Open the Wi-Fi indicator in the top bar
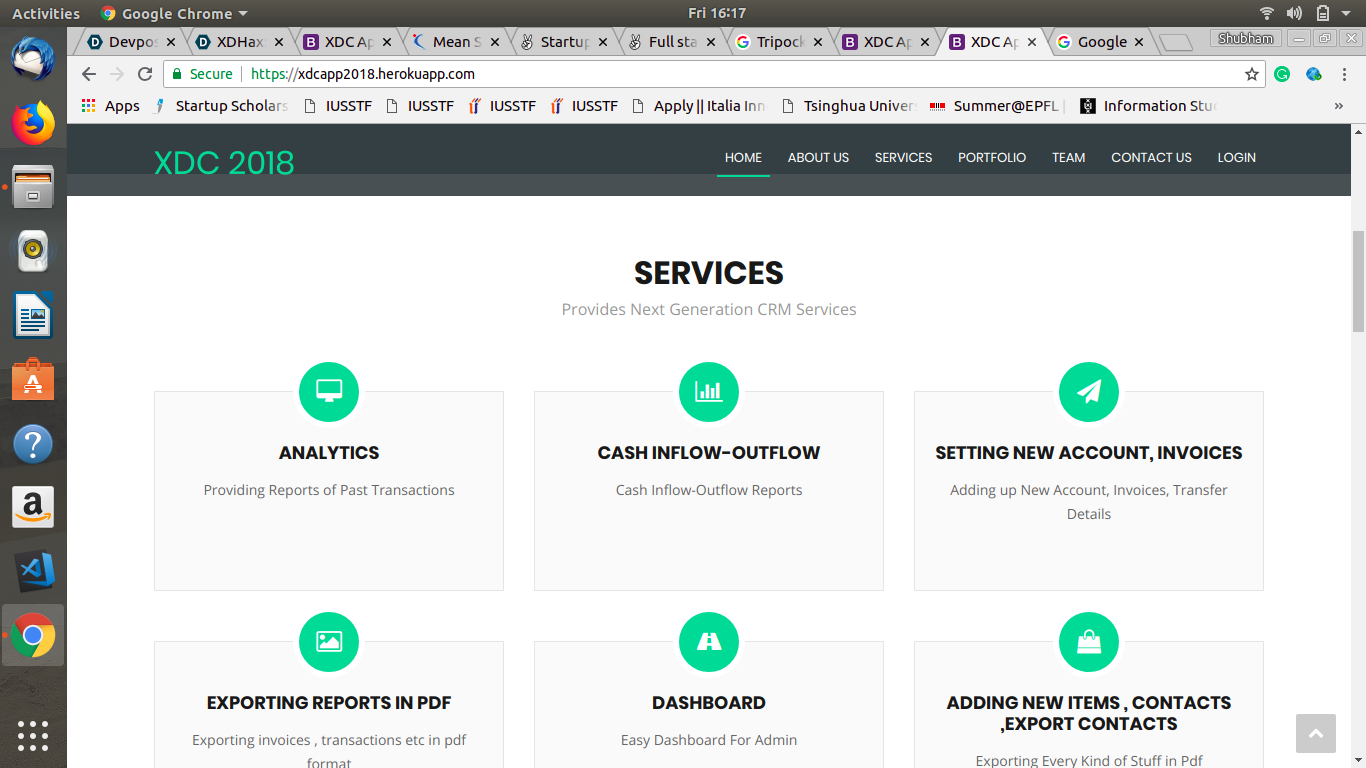Viewport: 1366px width, 768px height. [x=1267, y=13]
